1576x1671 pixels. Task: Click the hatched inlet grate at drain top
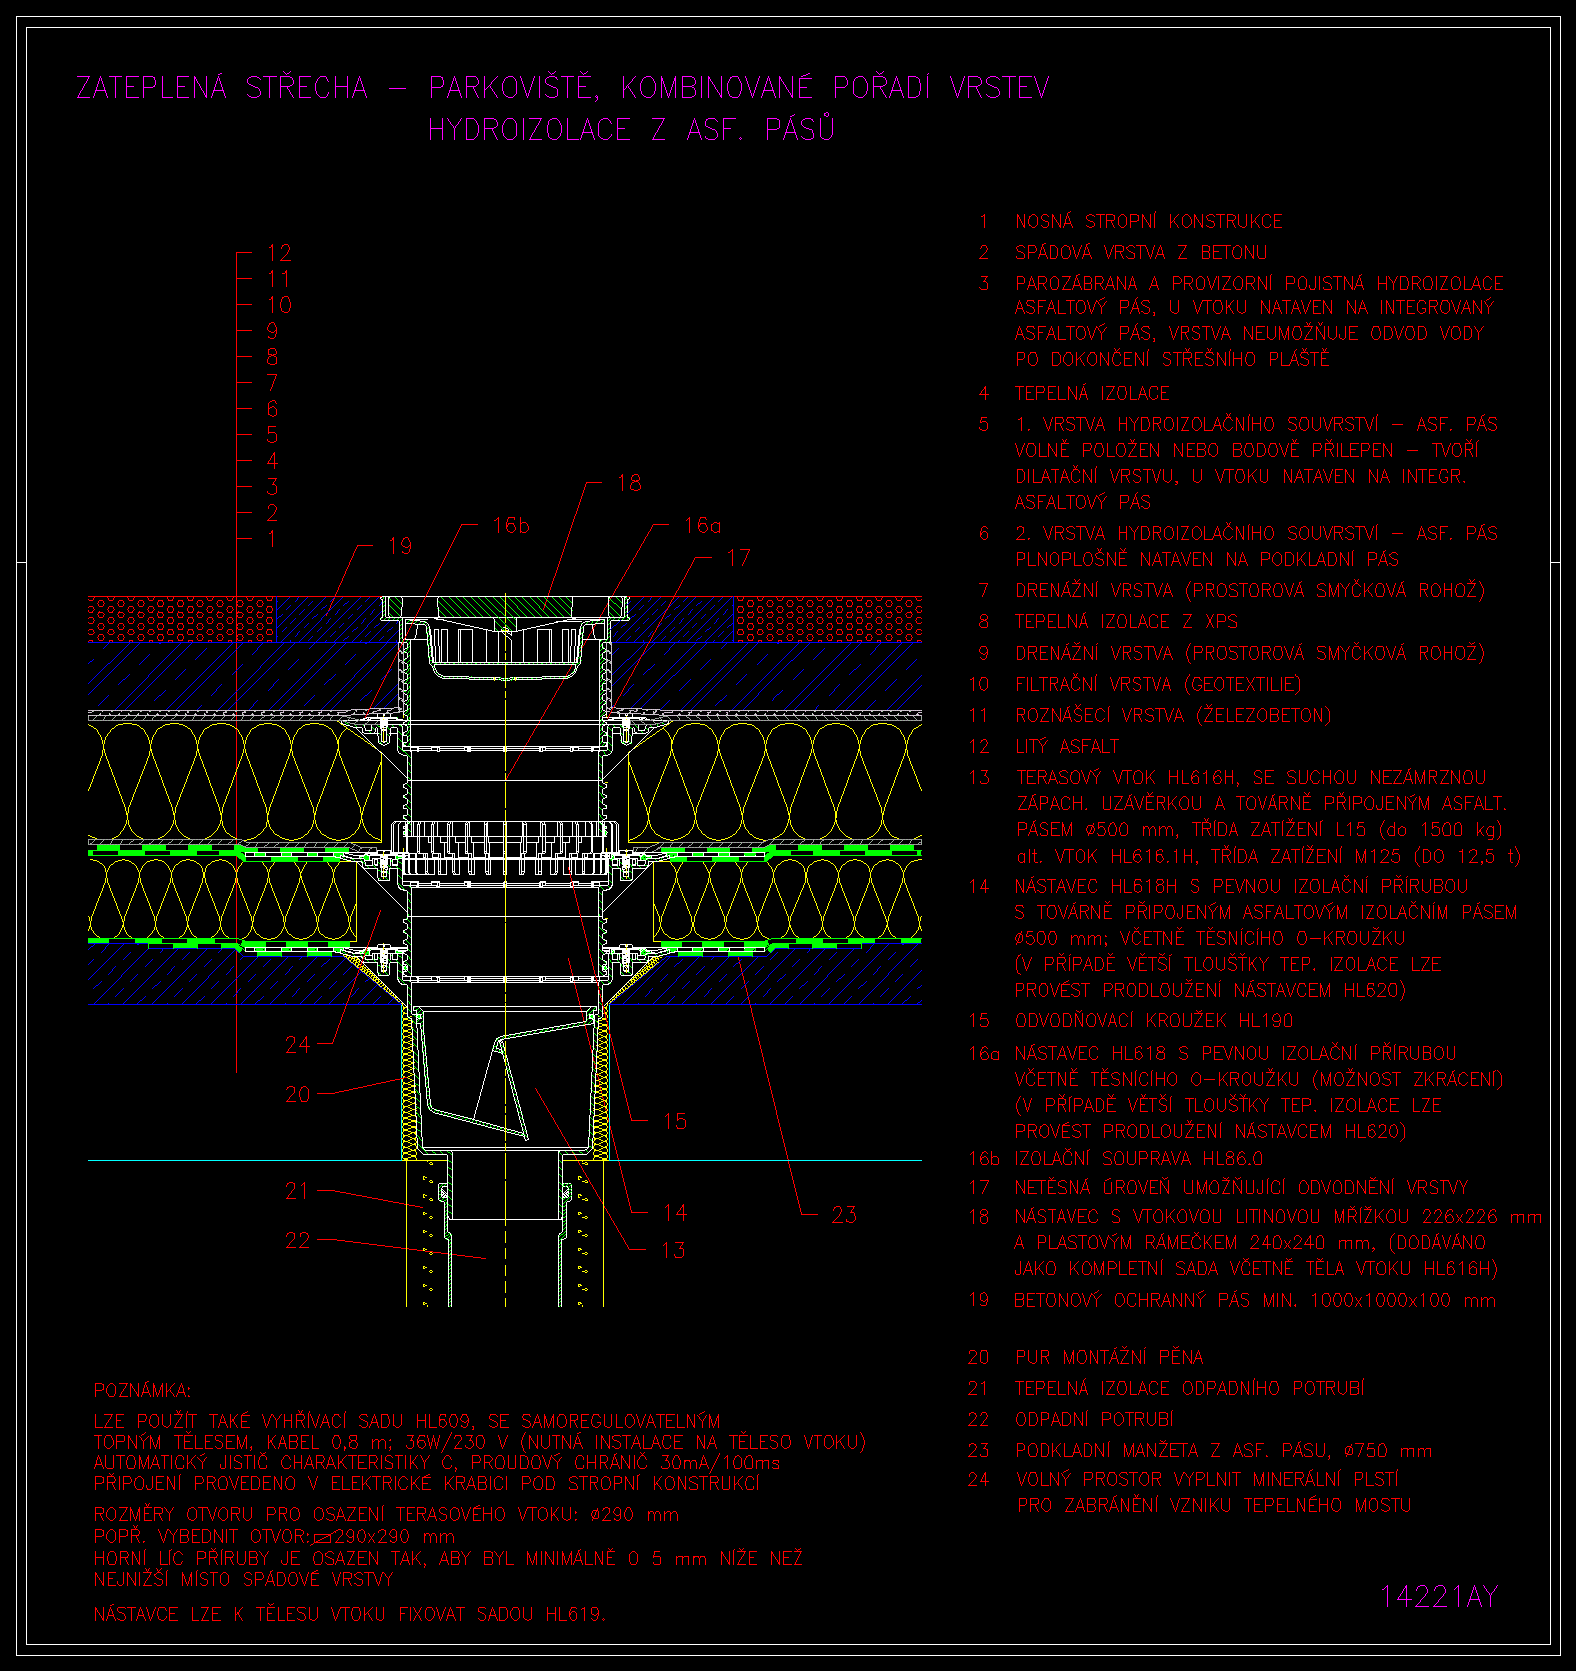(x=504, y=607)
